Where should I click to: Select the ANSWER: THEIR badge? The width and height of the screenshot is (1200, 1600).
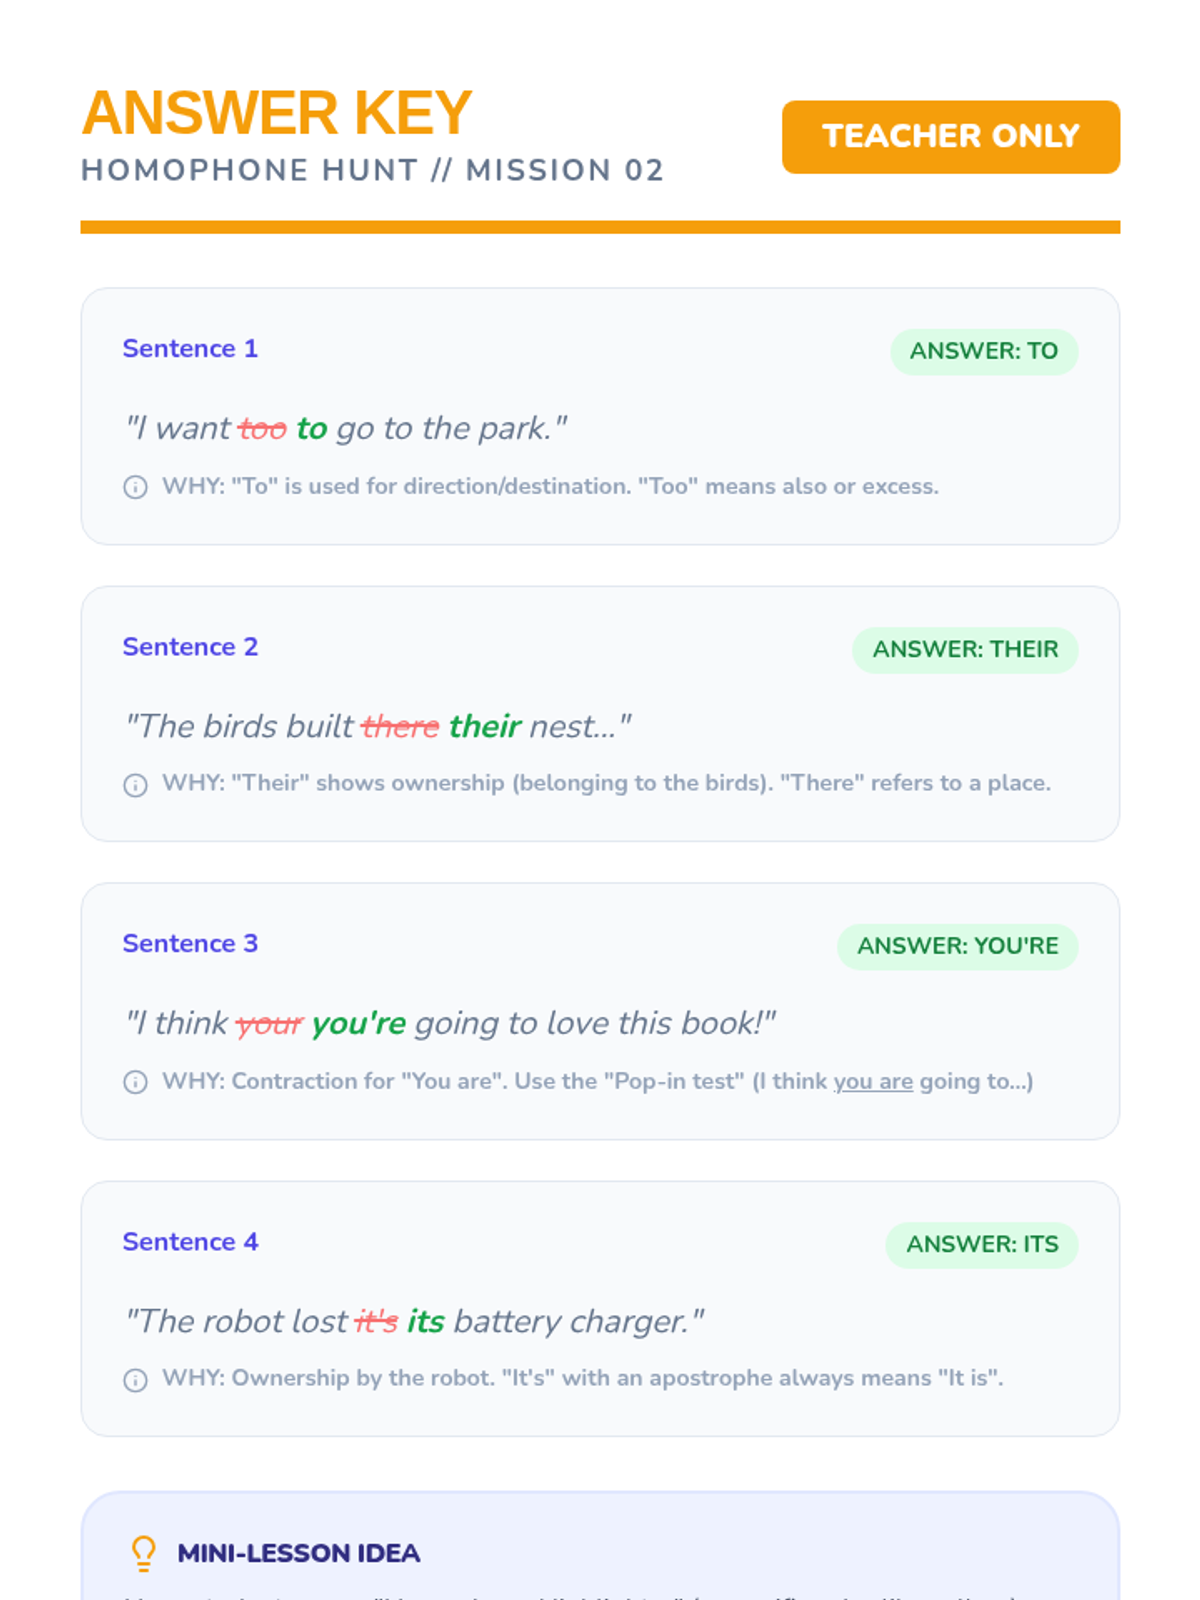pos(965,649)
